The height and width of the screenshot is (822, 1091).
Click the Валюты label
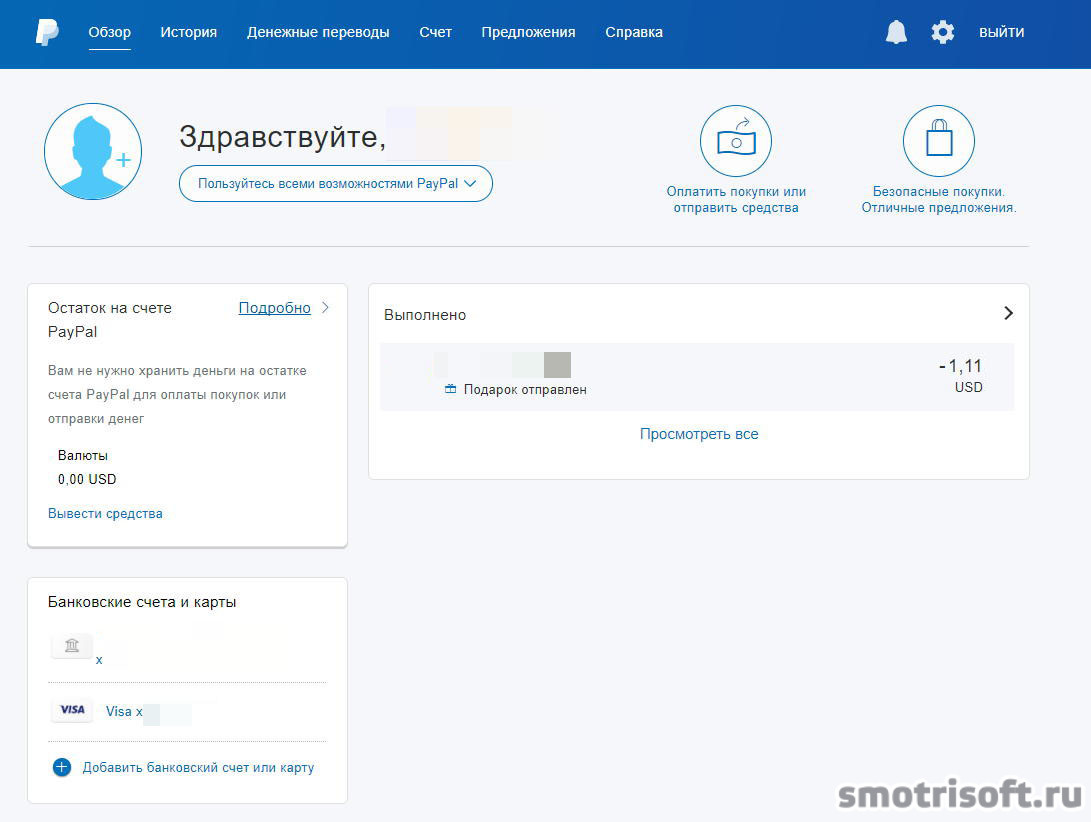click(83, 455)
